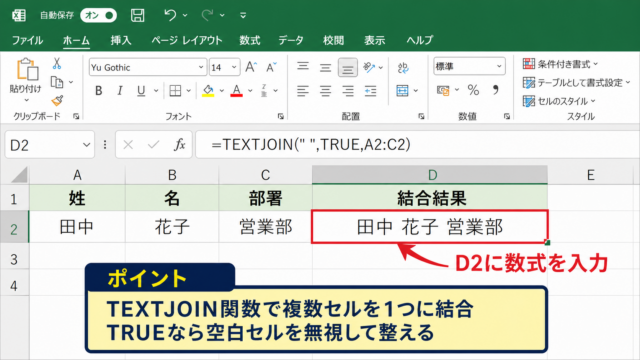Open the clipboard group dialog launcher
Image resolution: width=640 pixels, height=360 pixels.
76,116
